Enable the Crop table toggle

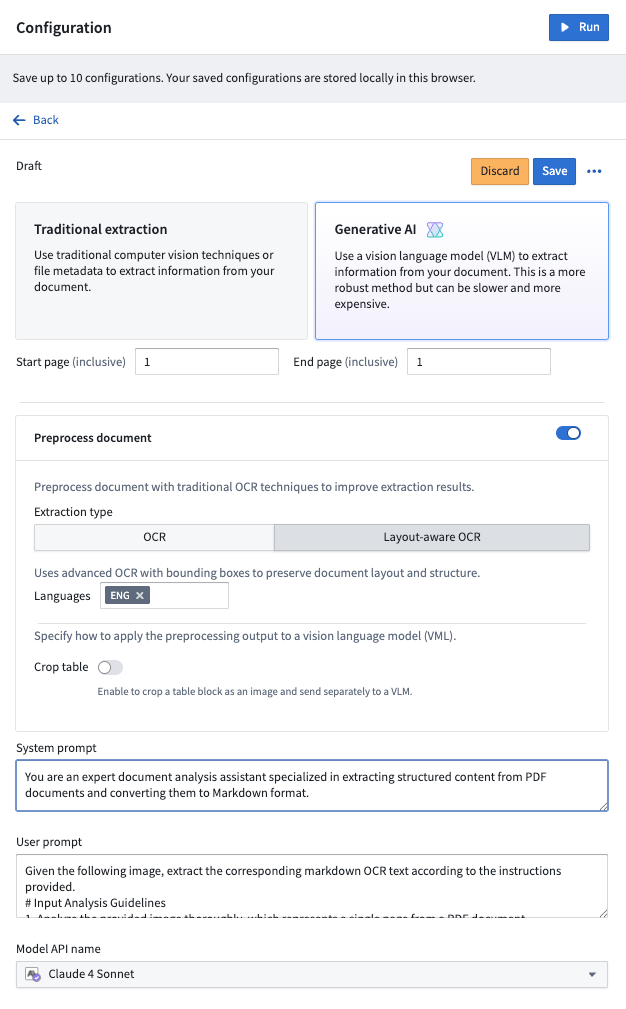(110, 667)
